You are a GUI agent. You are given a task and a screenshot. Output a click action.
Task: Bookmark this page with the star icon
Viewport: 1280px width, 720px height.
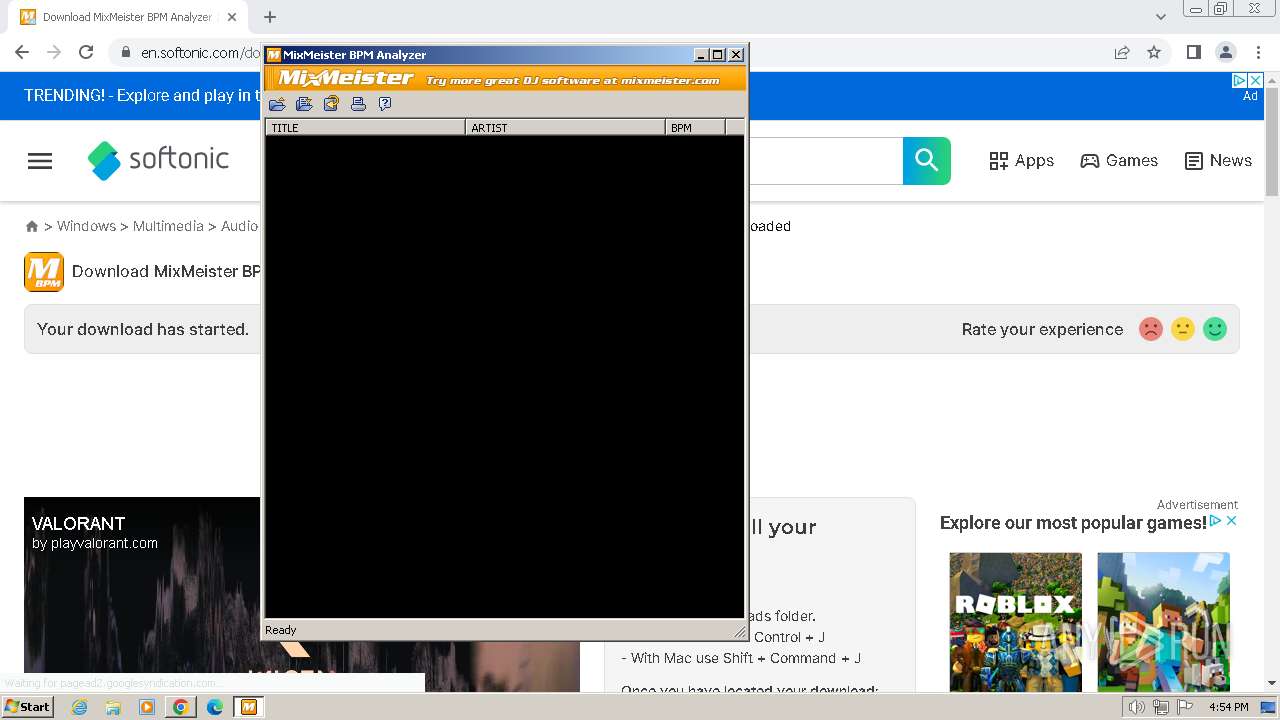coord(1154,53)
